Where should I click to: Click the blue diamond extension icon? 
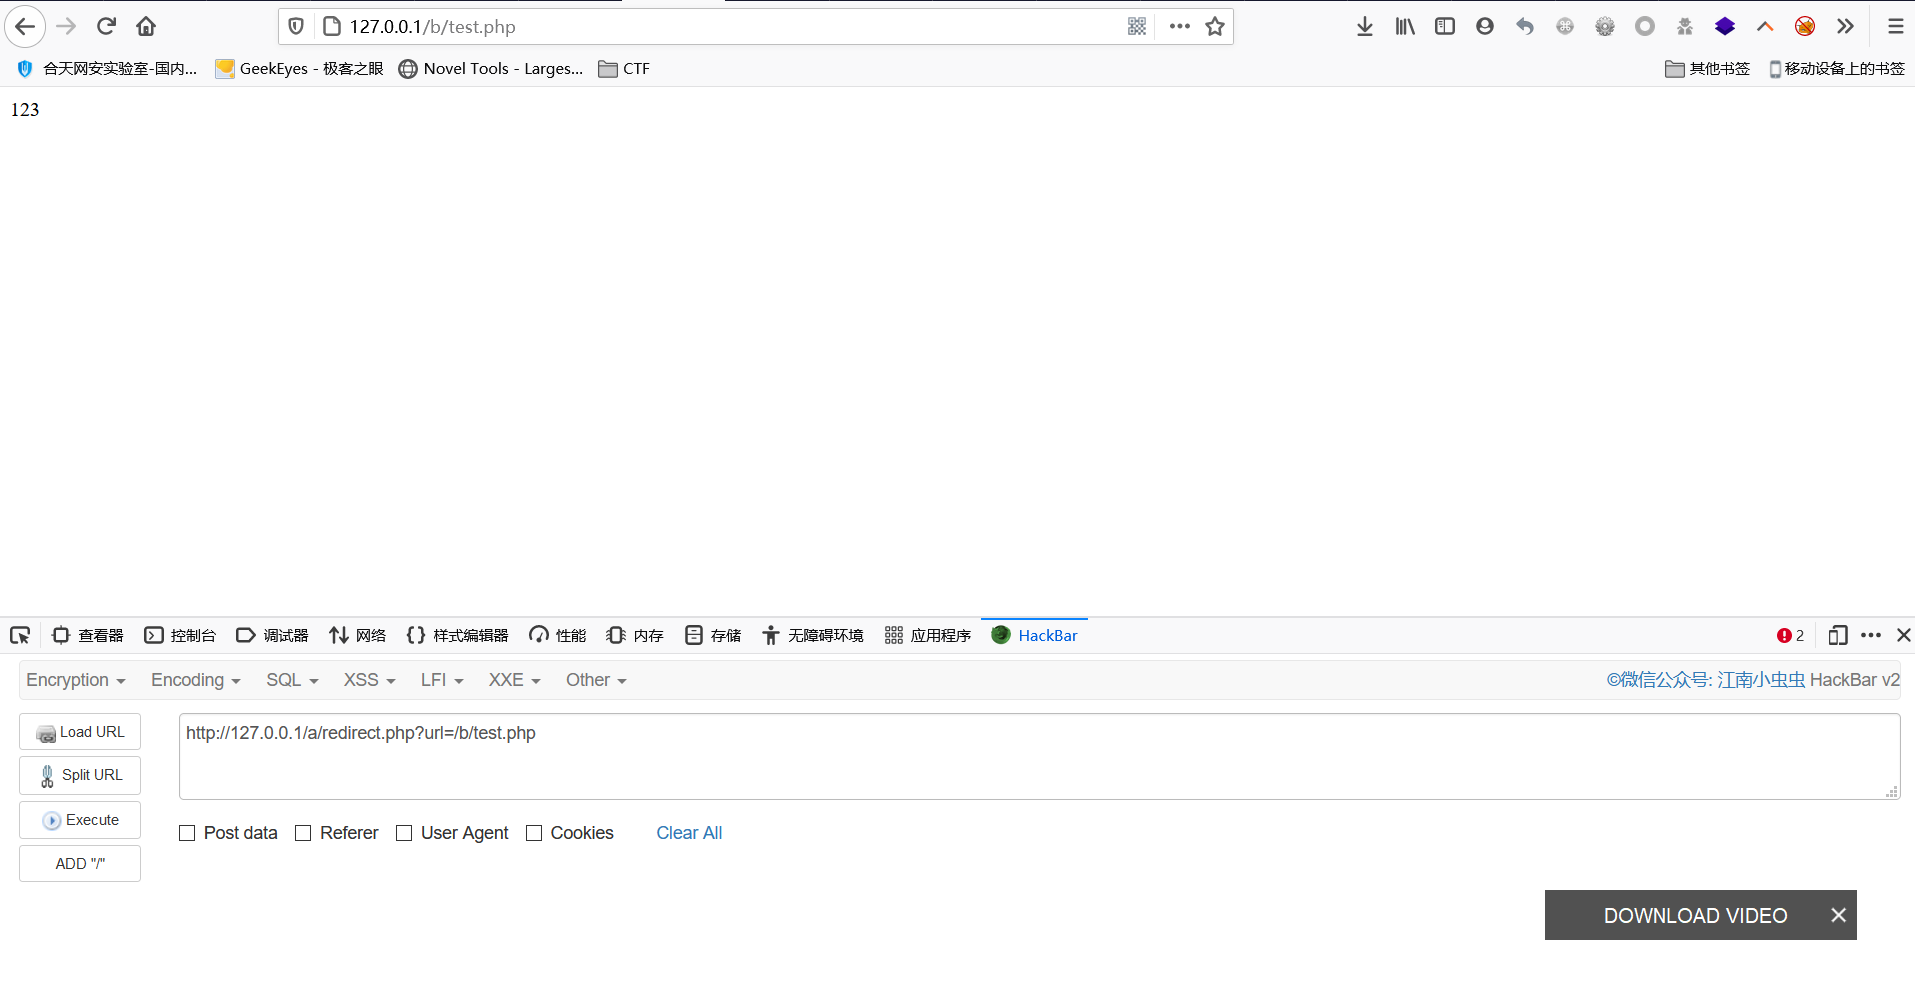(1725, 26)
